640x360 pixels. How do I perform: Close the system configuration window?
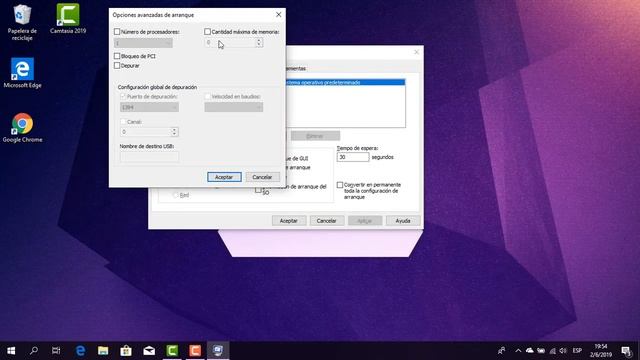[x=416, y=52]
